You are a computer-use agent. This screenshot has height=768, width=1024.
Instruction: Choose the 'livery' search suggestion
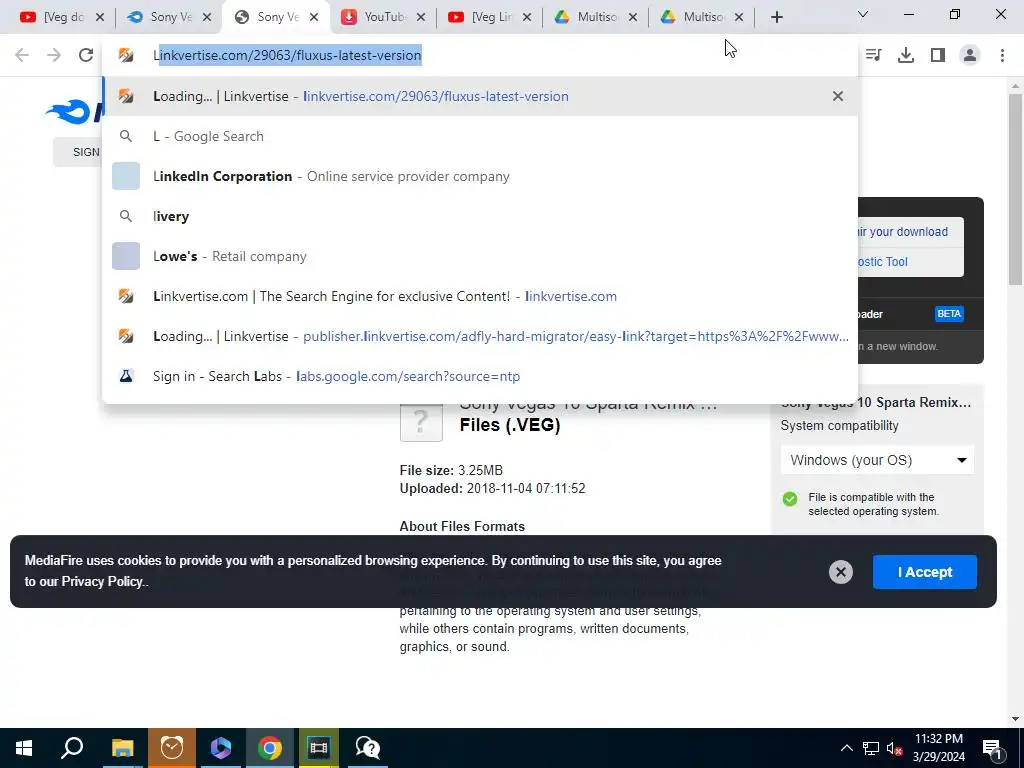coord(480,216)
